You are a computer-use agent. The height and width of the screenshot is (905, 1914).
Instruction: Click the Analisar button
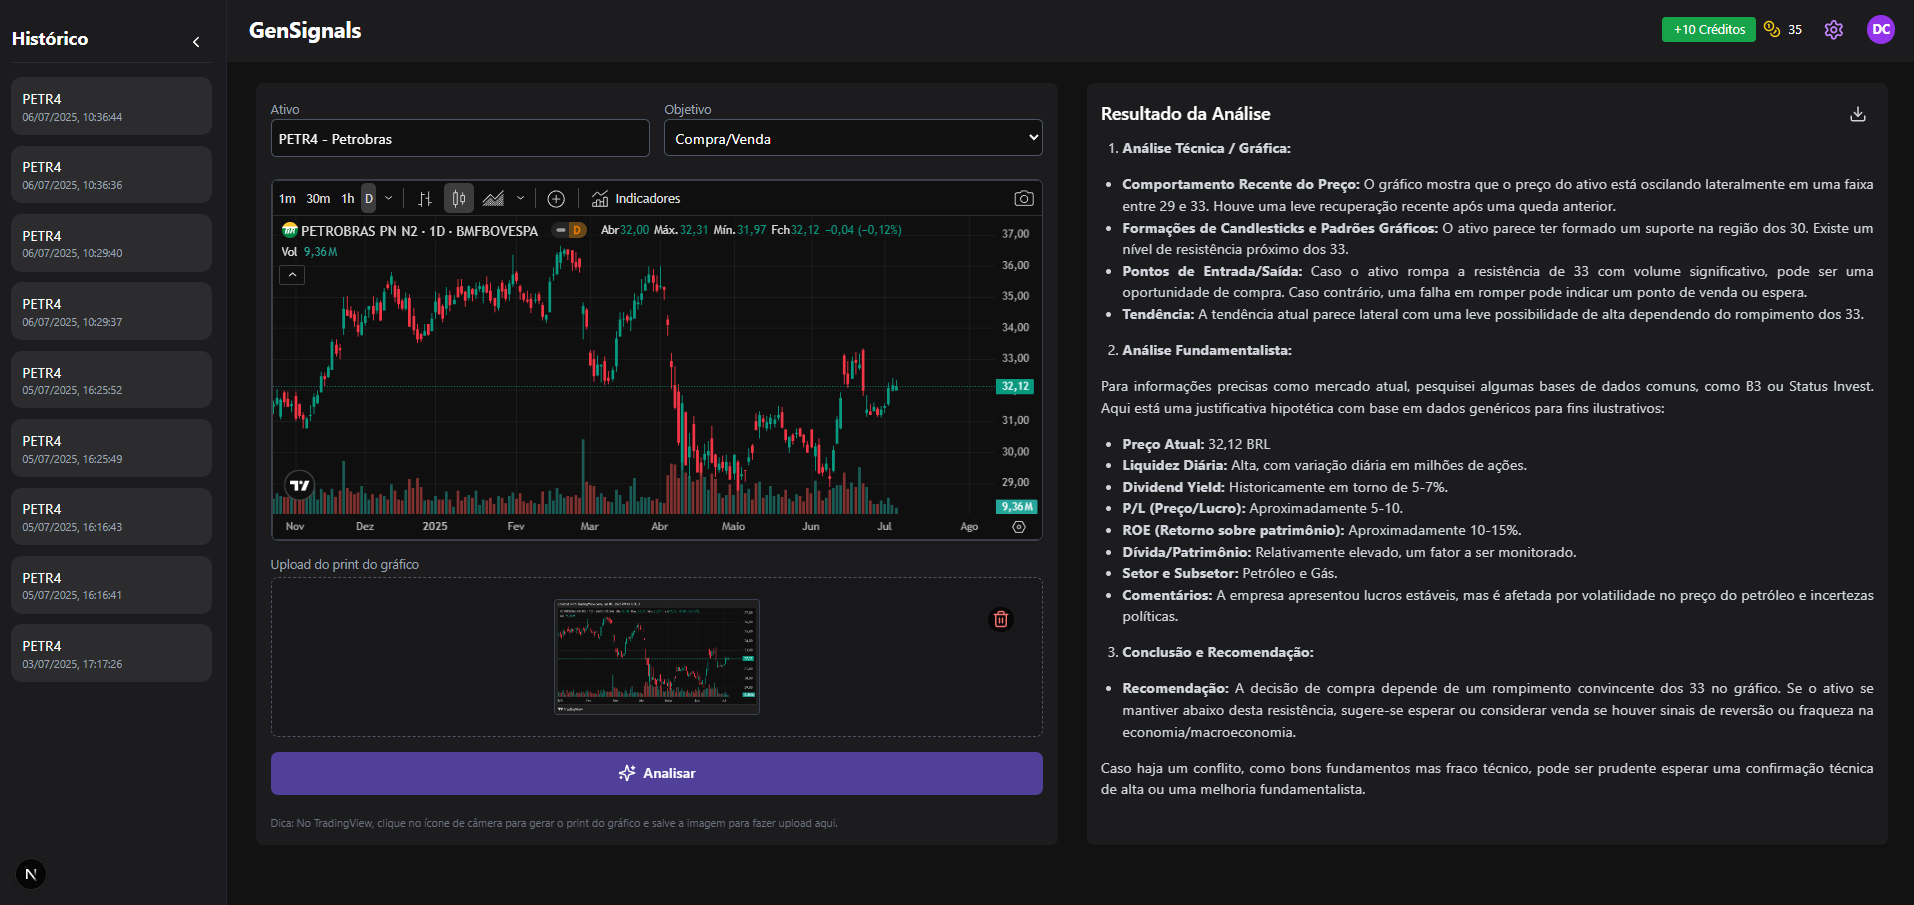point(656,773)
